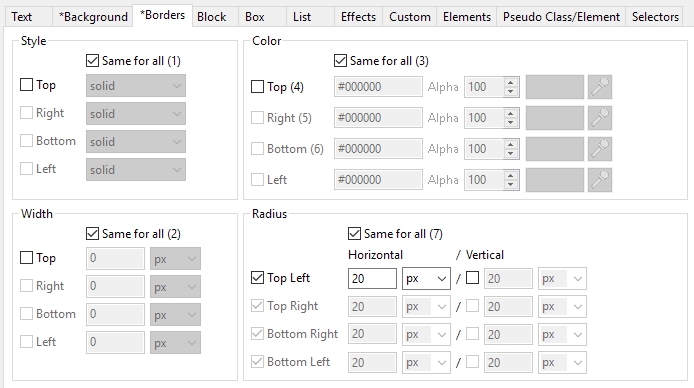
Task: Open the *Background tab
Action: coord(93,17)
